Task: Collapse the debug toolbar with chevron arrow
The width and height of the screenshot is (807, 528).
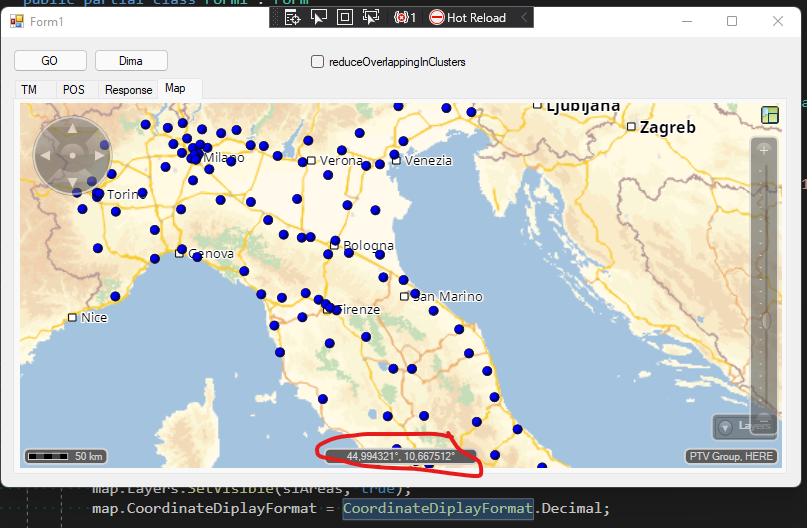Action: coord(524,17)
